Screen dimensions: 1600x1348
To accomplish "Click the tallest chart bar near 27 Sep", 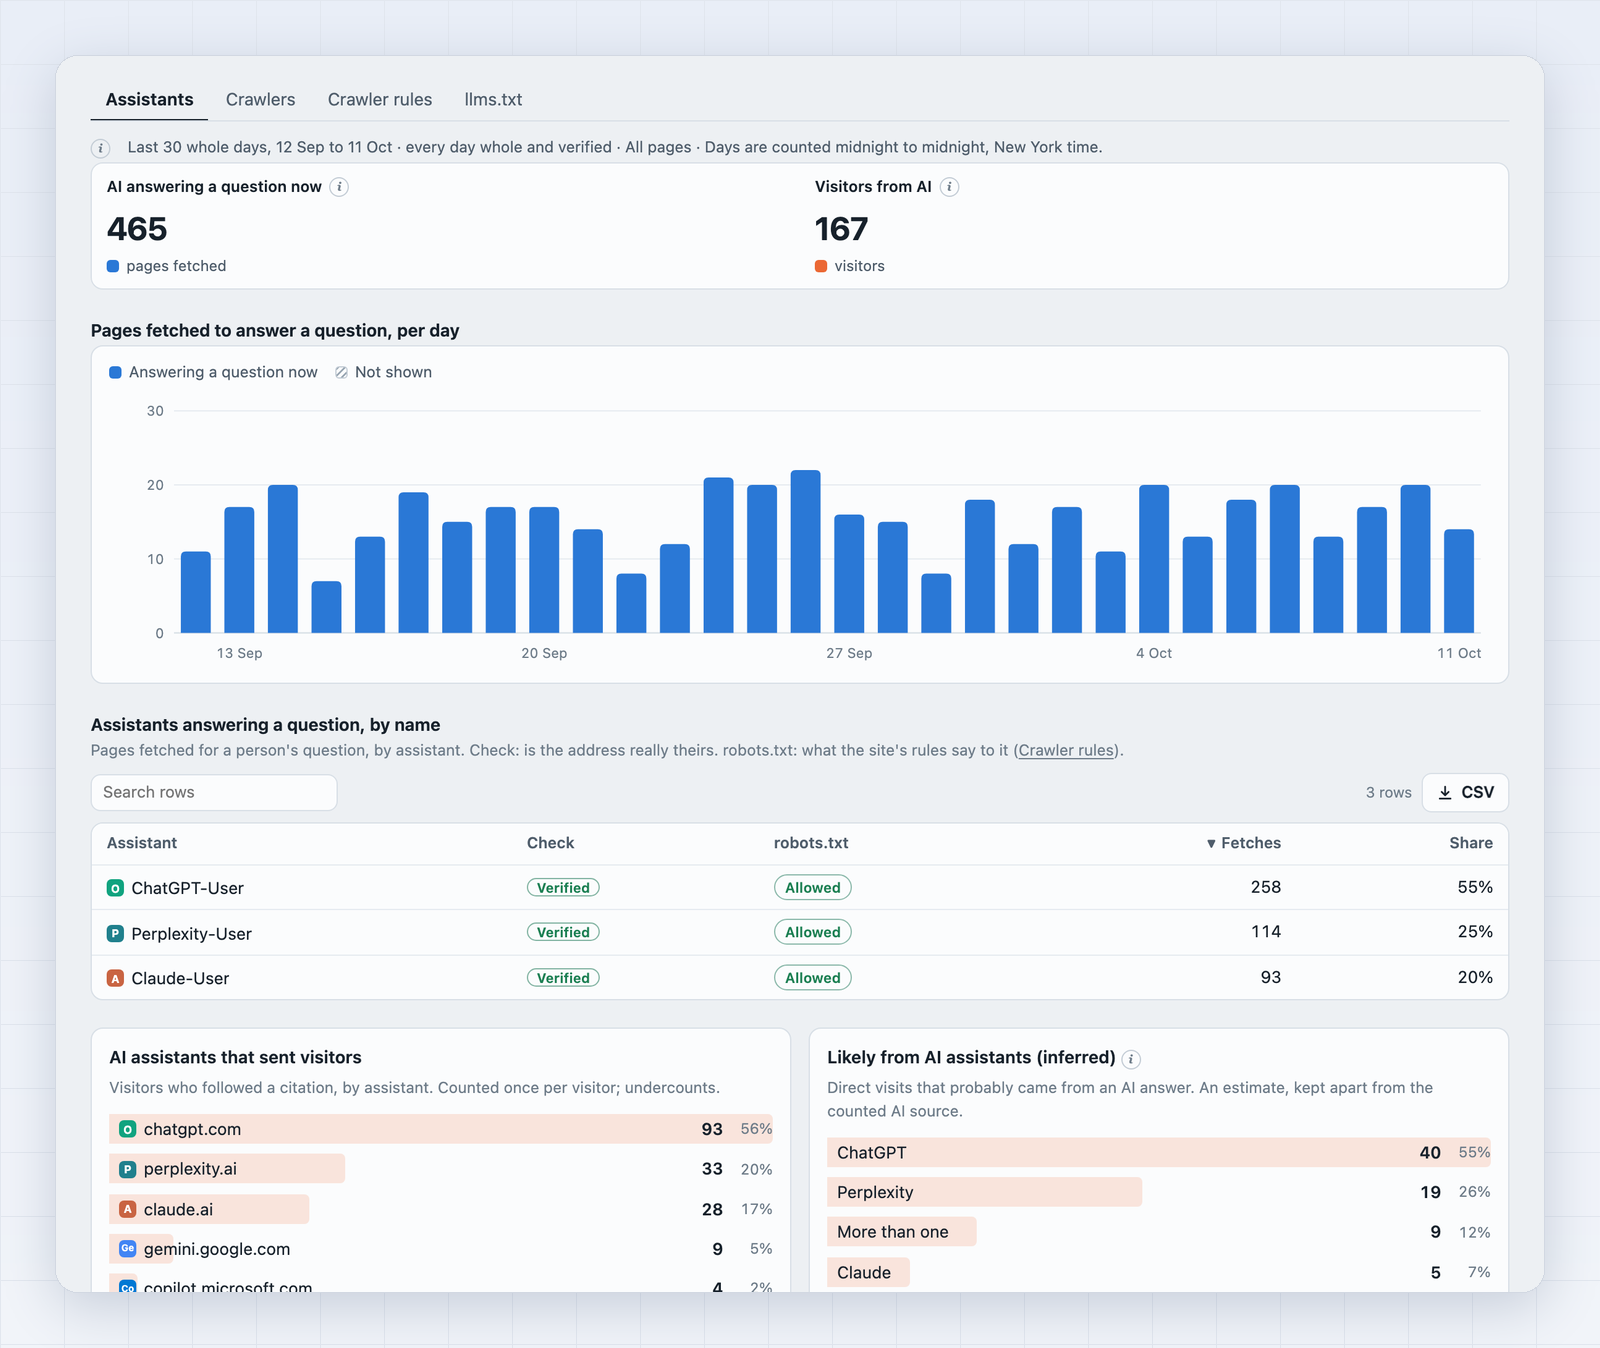I will [805, 551].
